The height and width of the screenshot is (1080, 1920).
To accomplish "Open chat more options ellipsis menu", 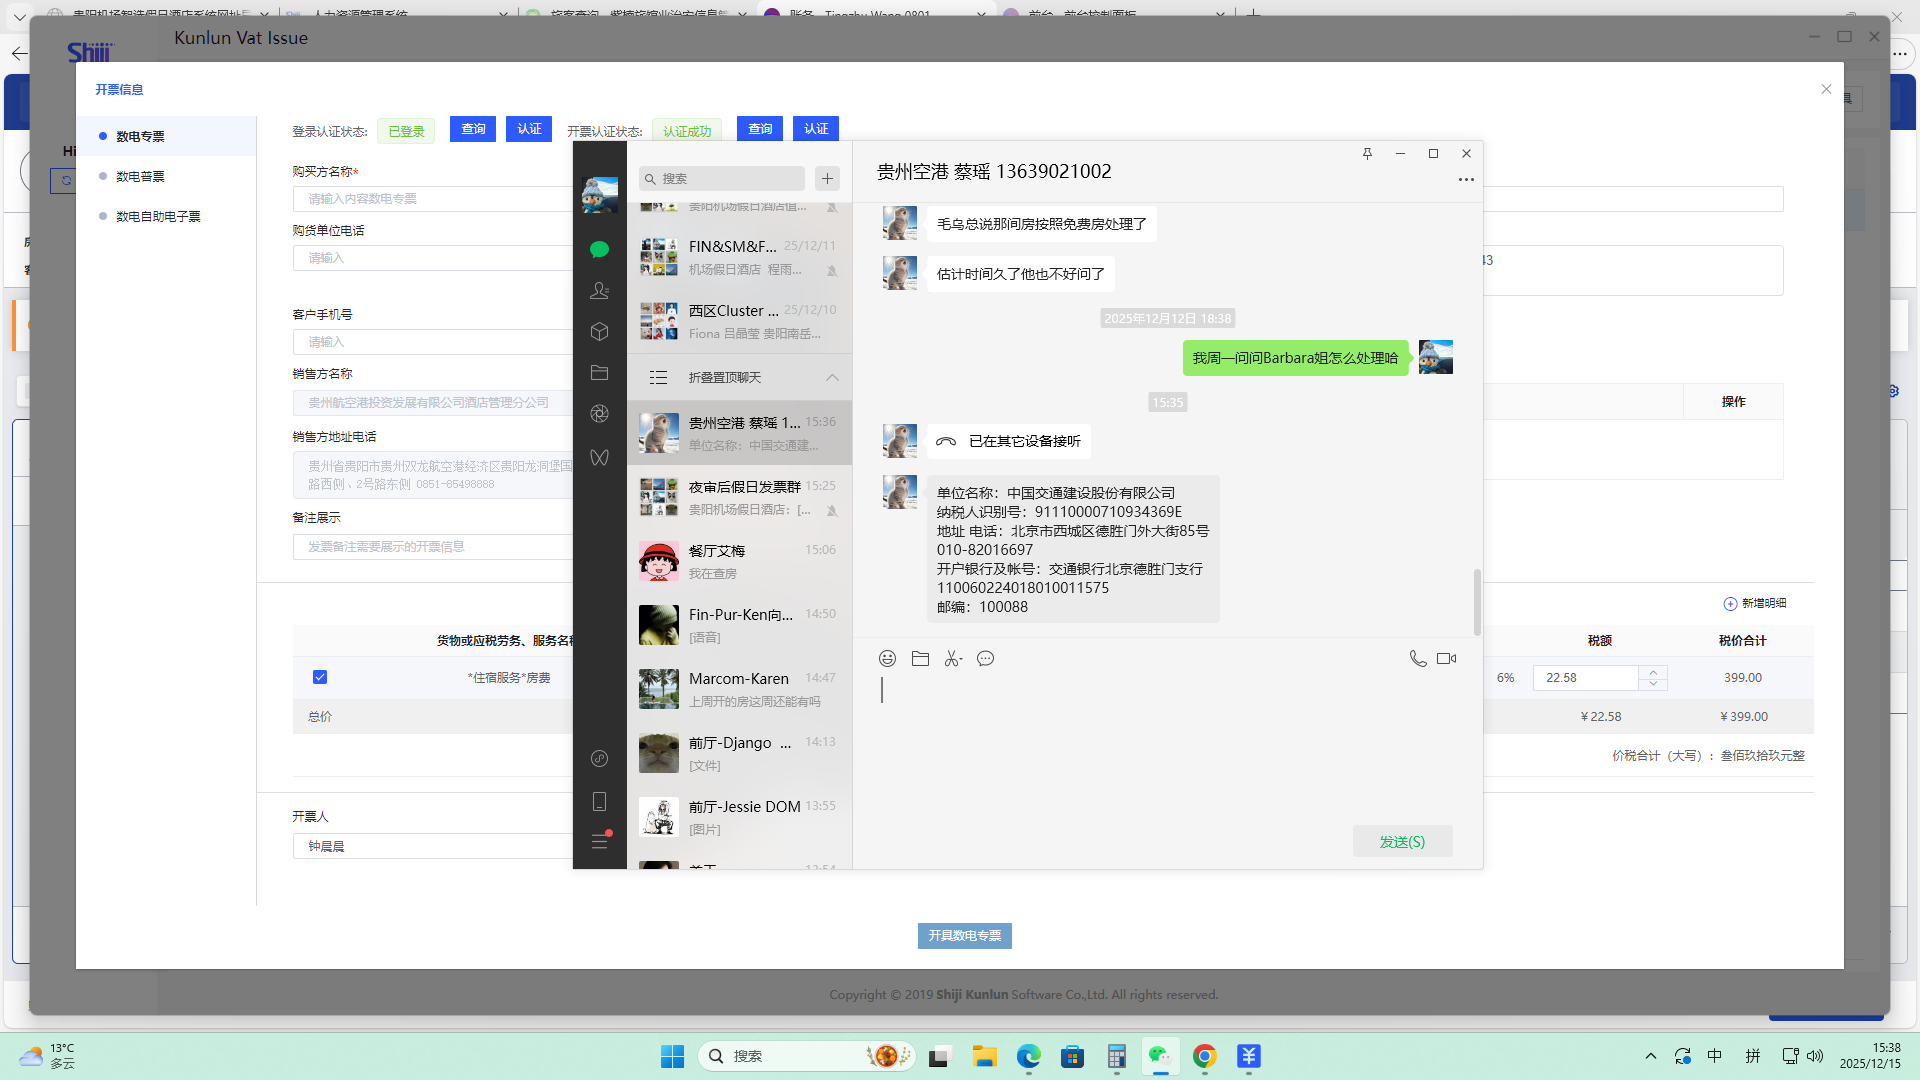I will click(x=1465, y=180).
